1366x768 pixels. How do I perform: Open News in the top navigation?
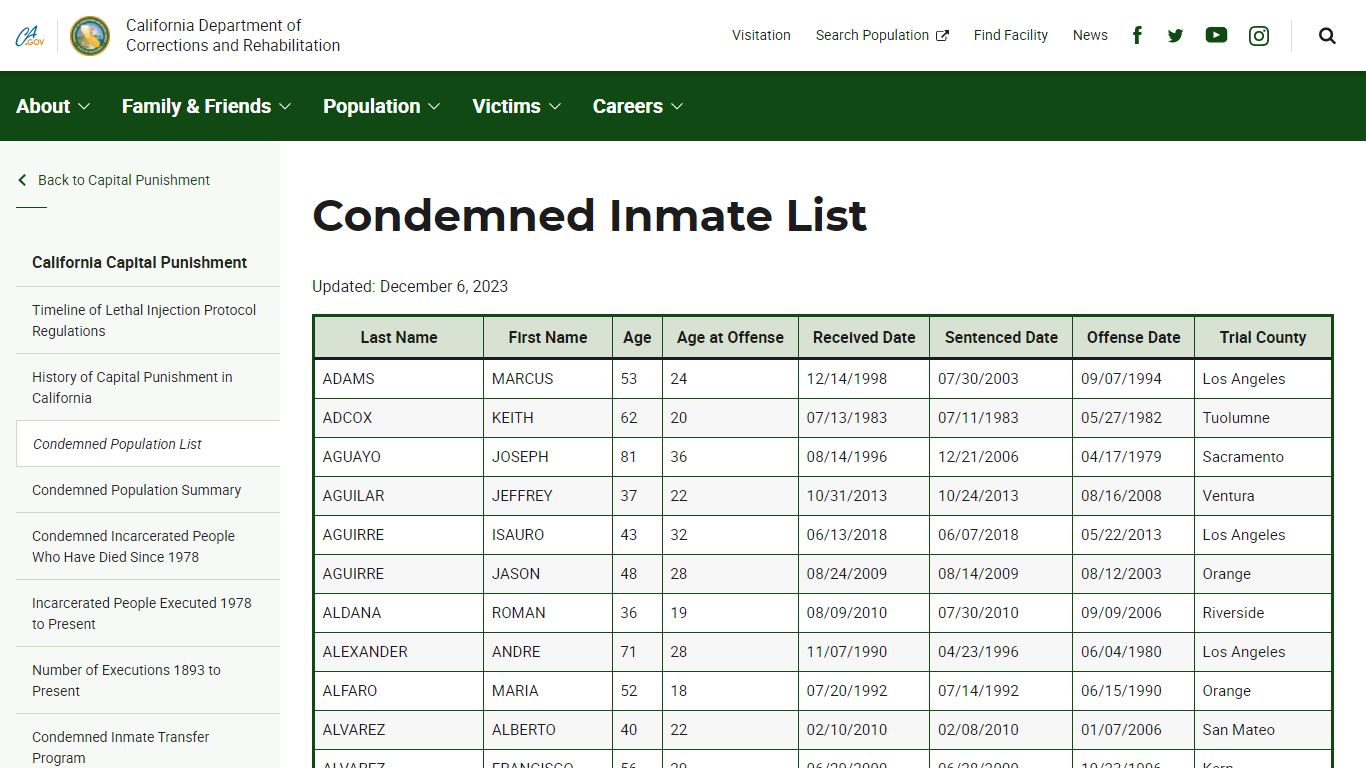click(1090, 35)
